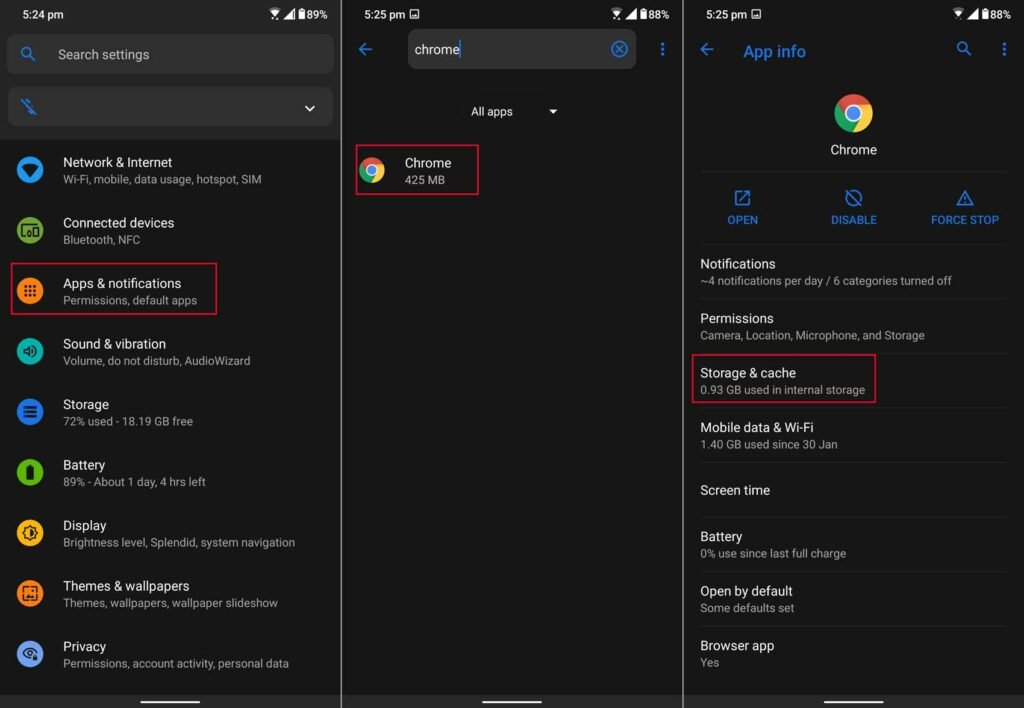Open Sound & vibration label
This screenshot has width=1024, height=708.
click(x=114, y=344)
